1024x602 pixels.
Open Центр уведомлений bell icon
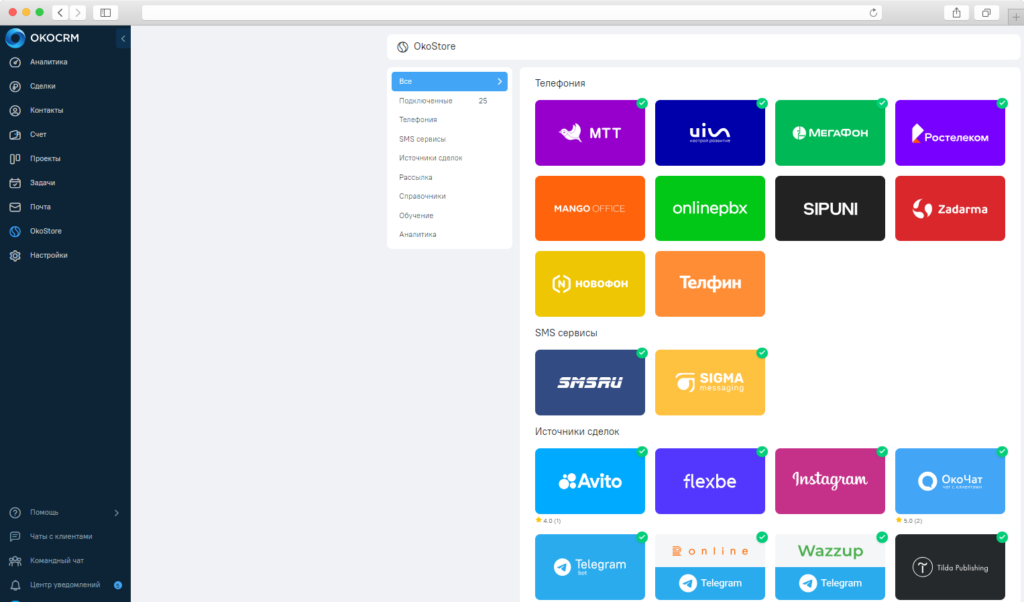tap(15, 584)
